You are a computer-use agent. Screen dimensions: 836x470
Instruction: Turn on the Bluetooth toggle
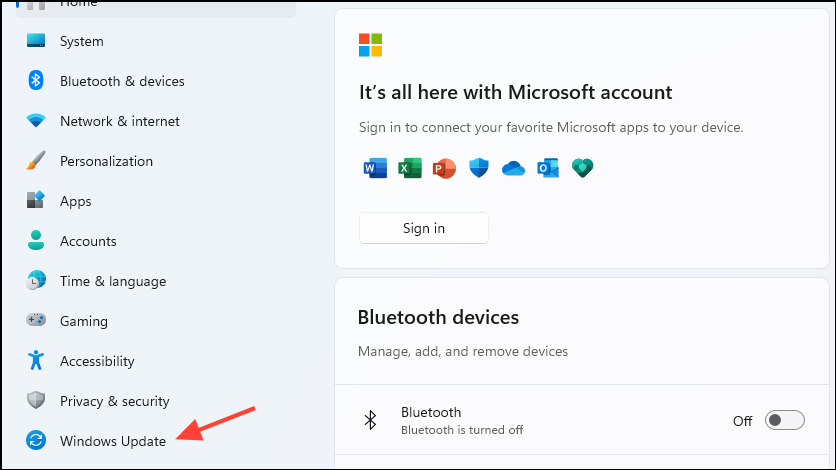coord(784,420)
